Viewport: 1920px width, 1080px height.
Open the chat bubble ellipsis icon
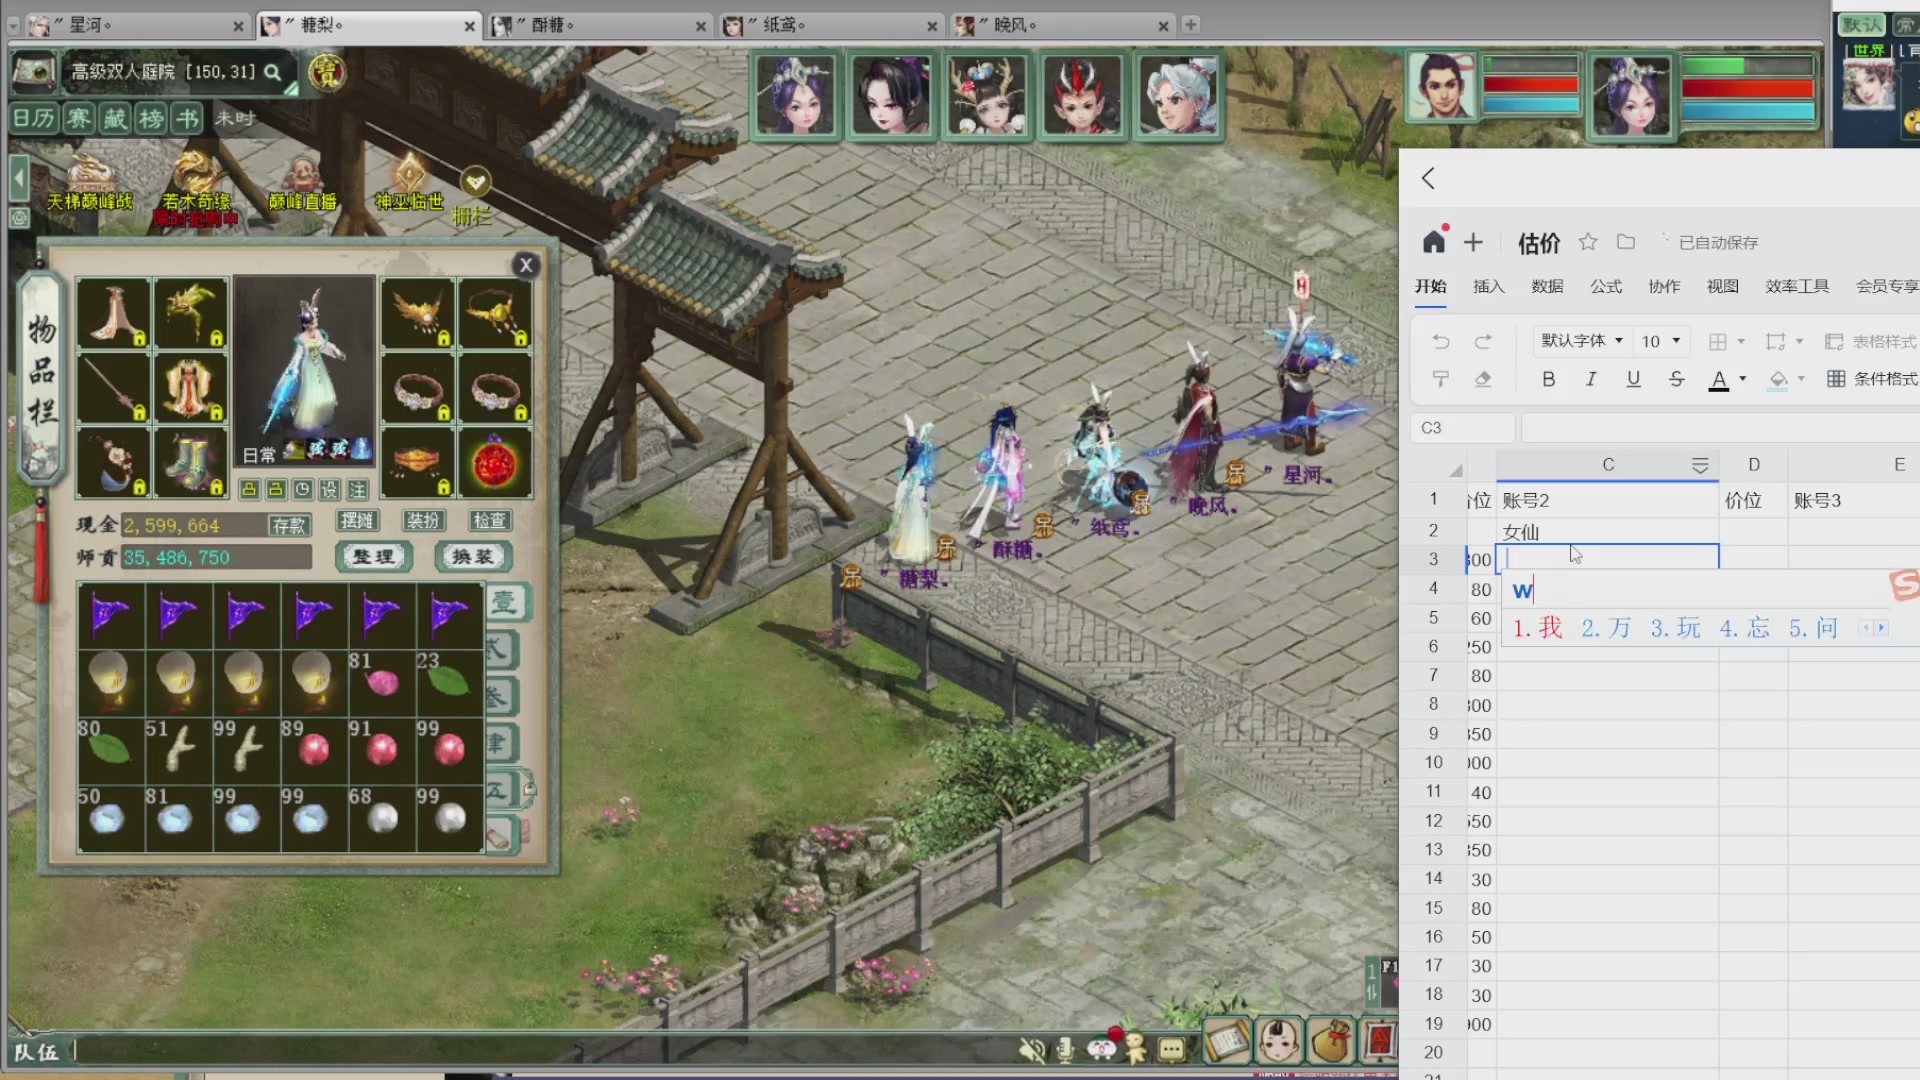1171,1049
